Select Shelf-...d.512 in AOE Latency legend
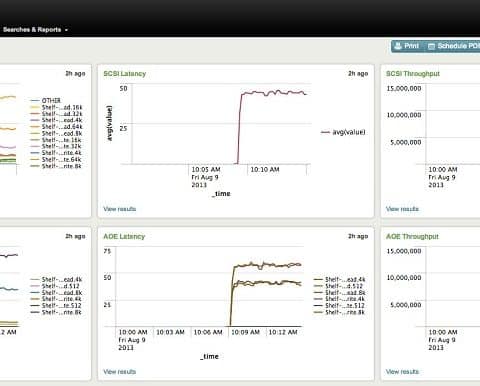This screenshot has height=386, width=480. coord(338,286)
